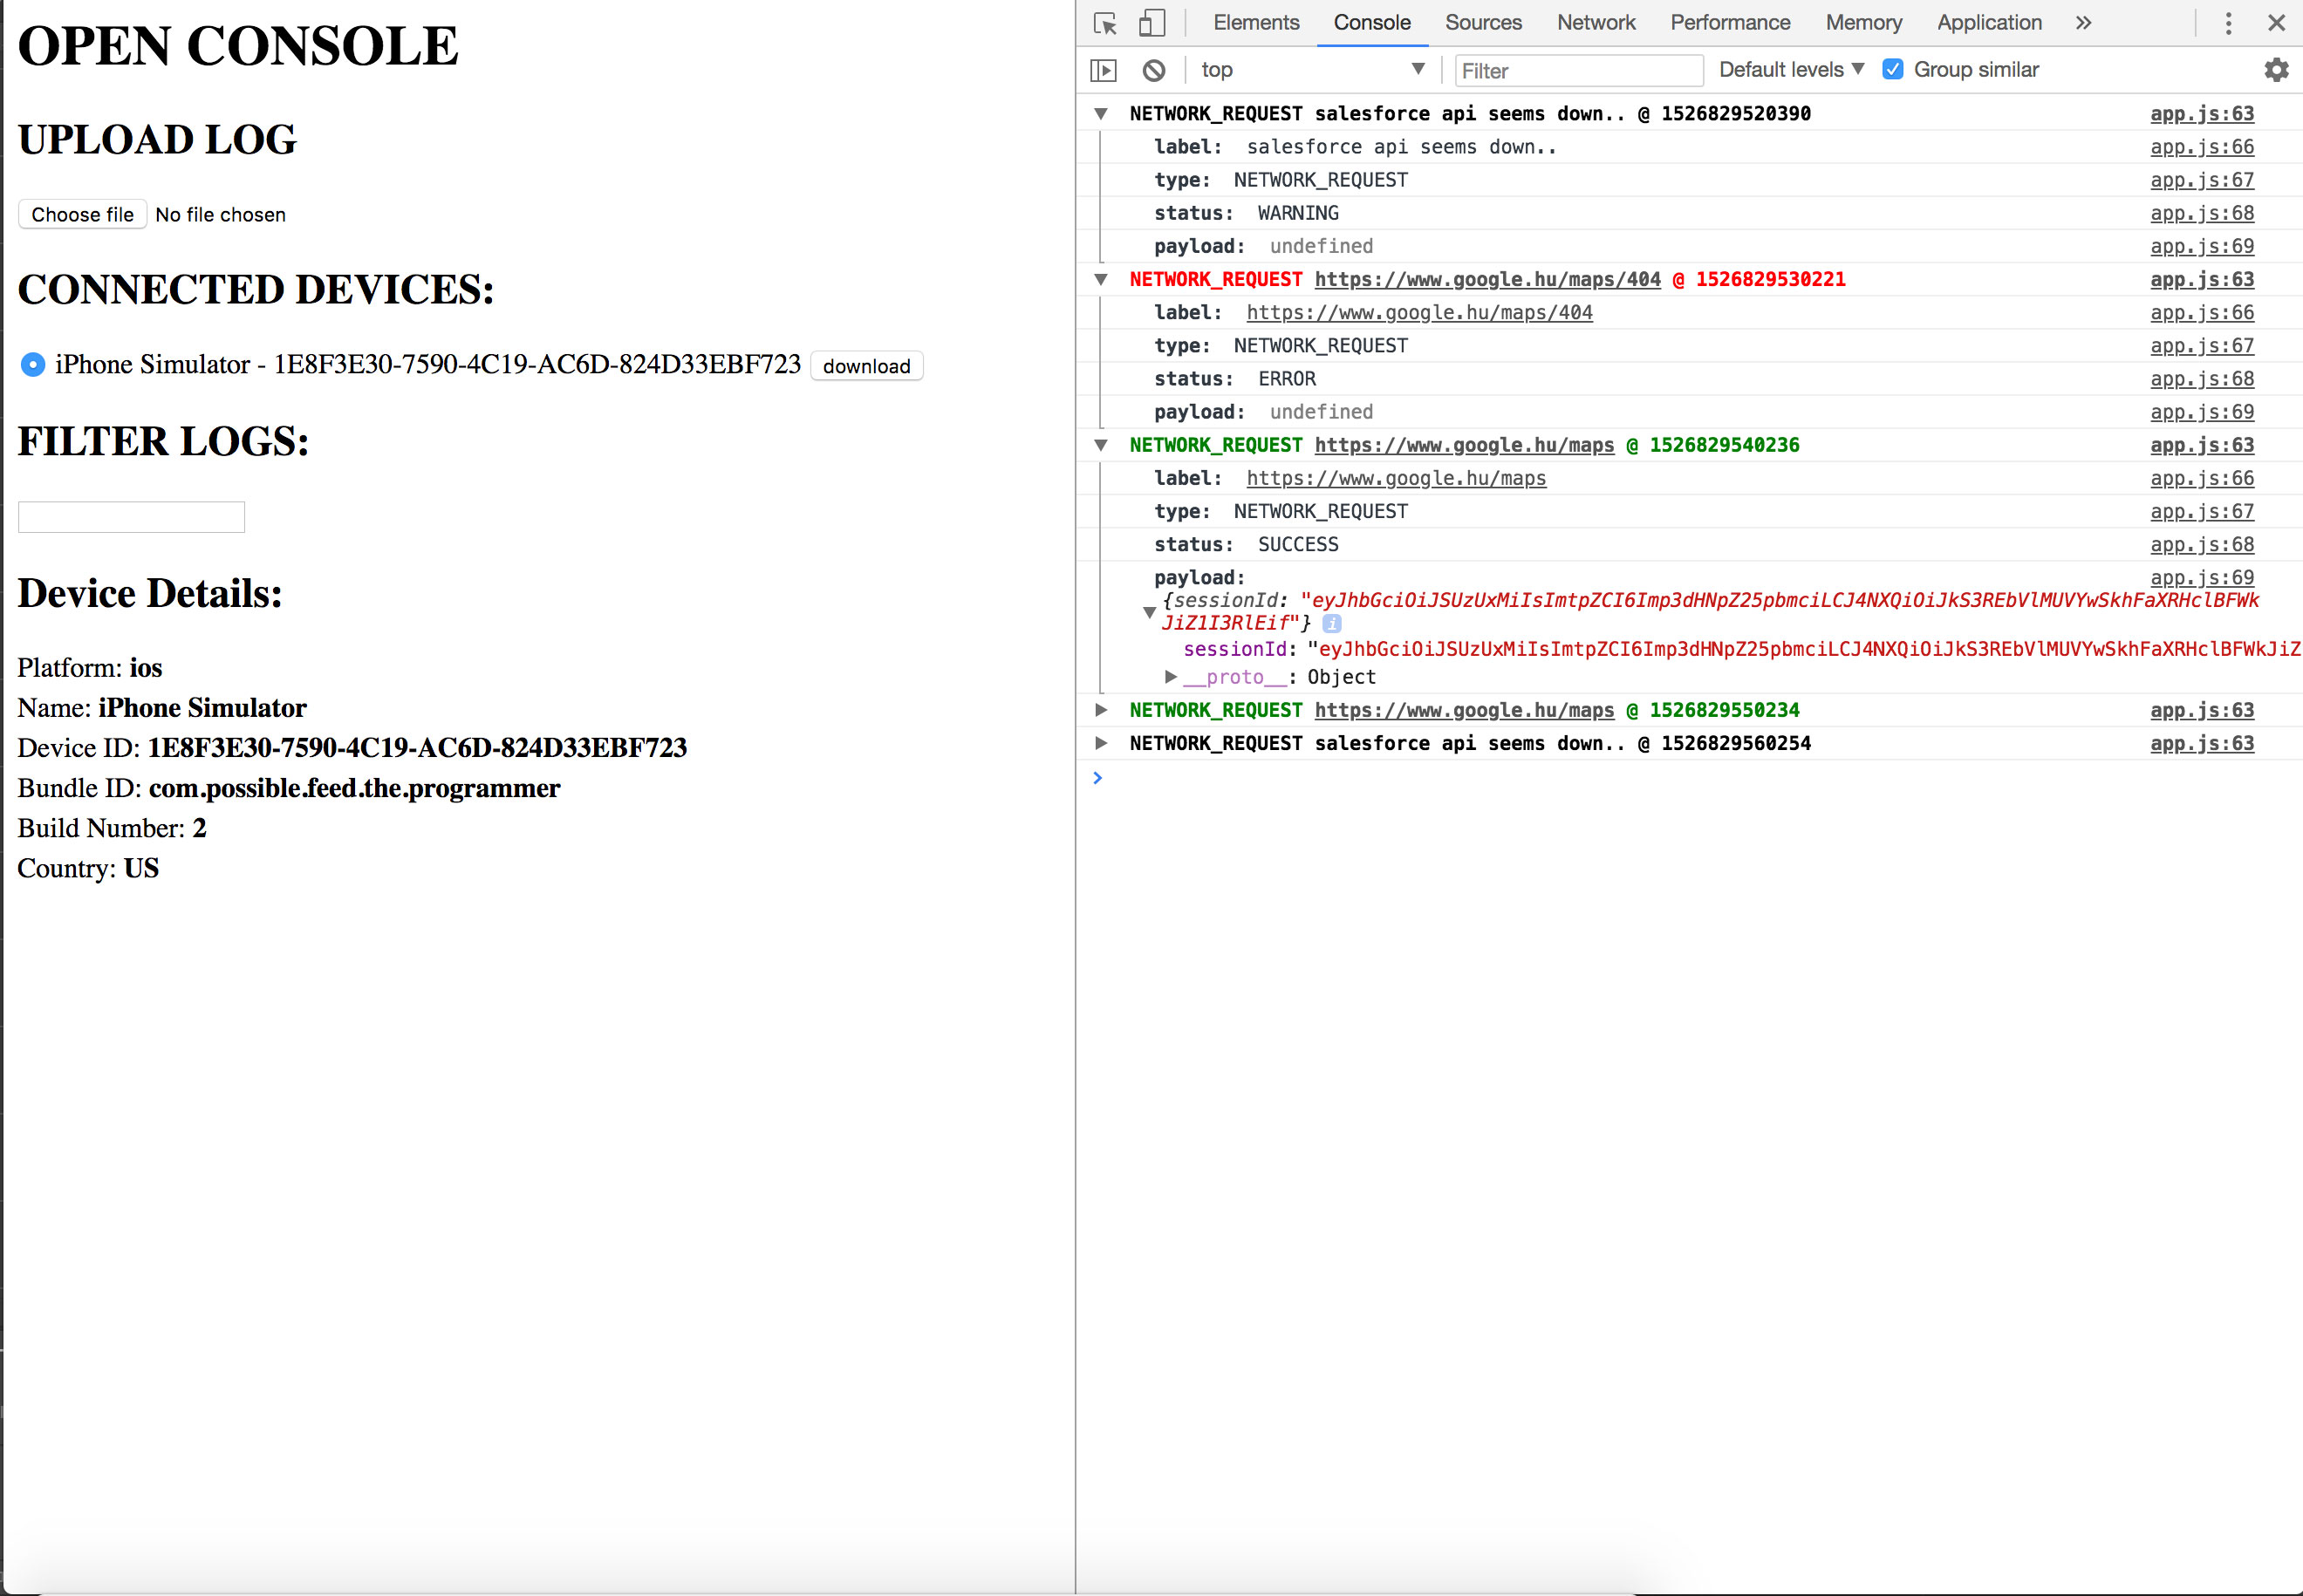Select the Console tab in DevTools

(1374, 21)
